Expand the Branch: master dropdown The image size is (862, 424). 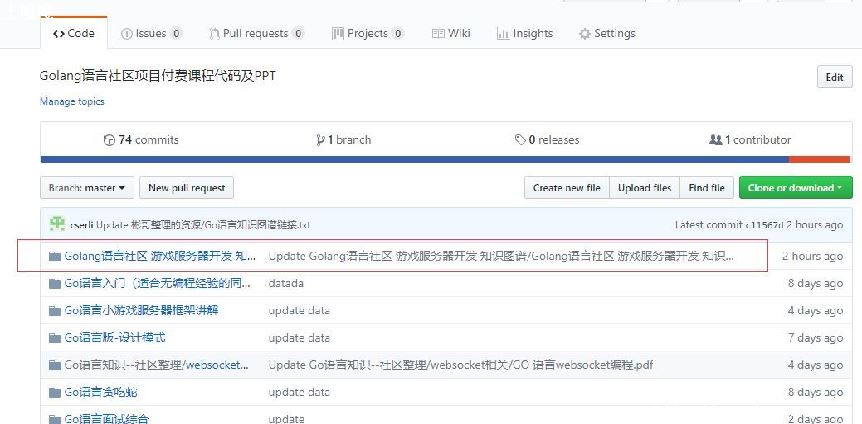[x=87, y=188]
